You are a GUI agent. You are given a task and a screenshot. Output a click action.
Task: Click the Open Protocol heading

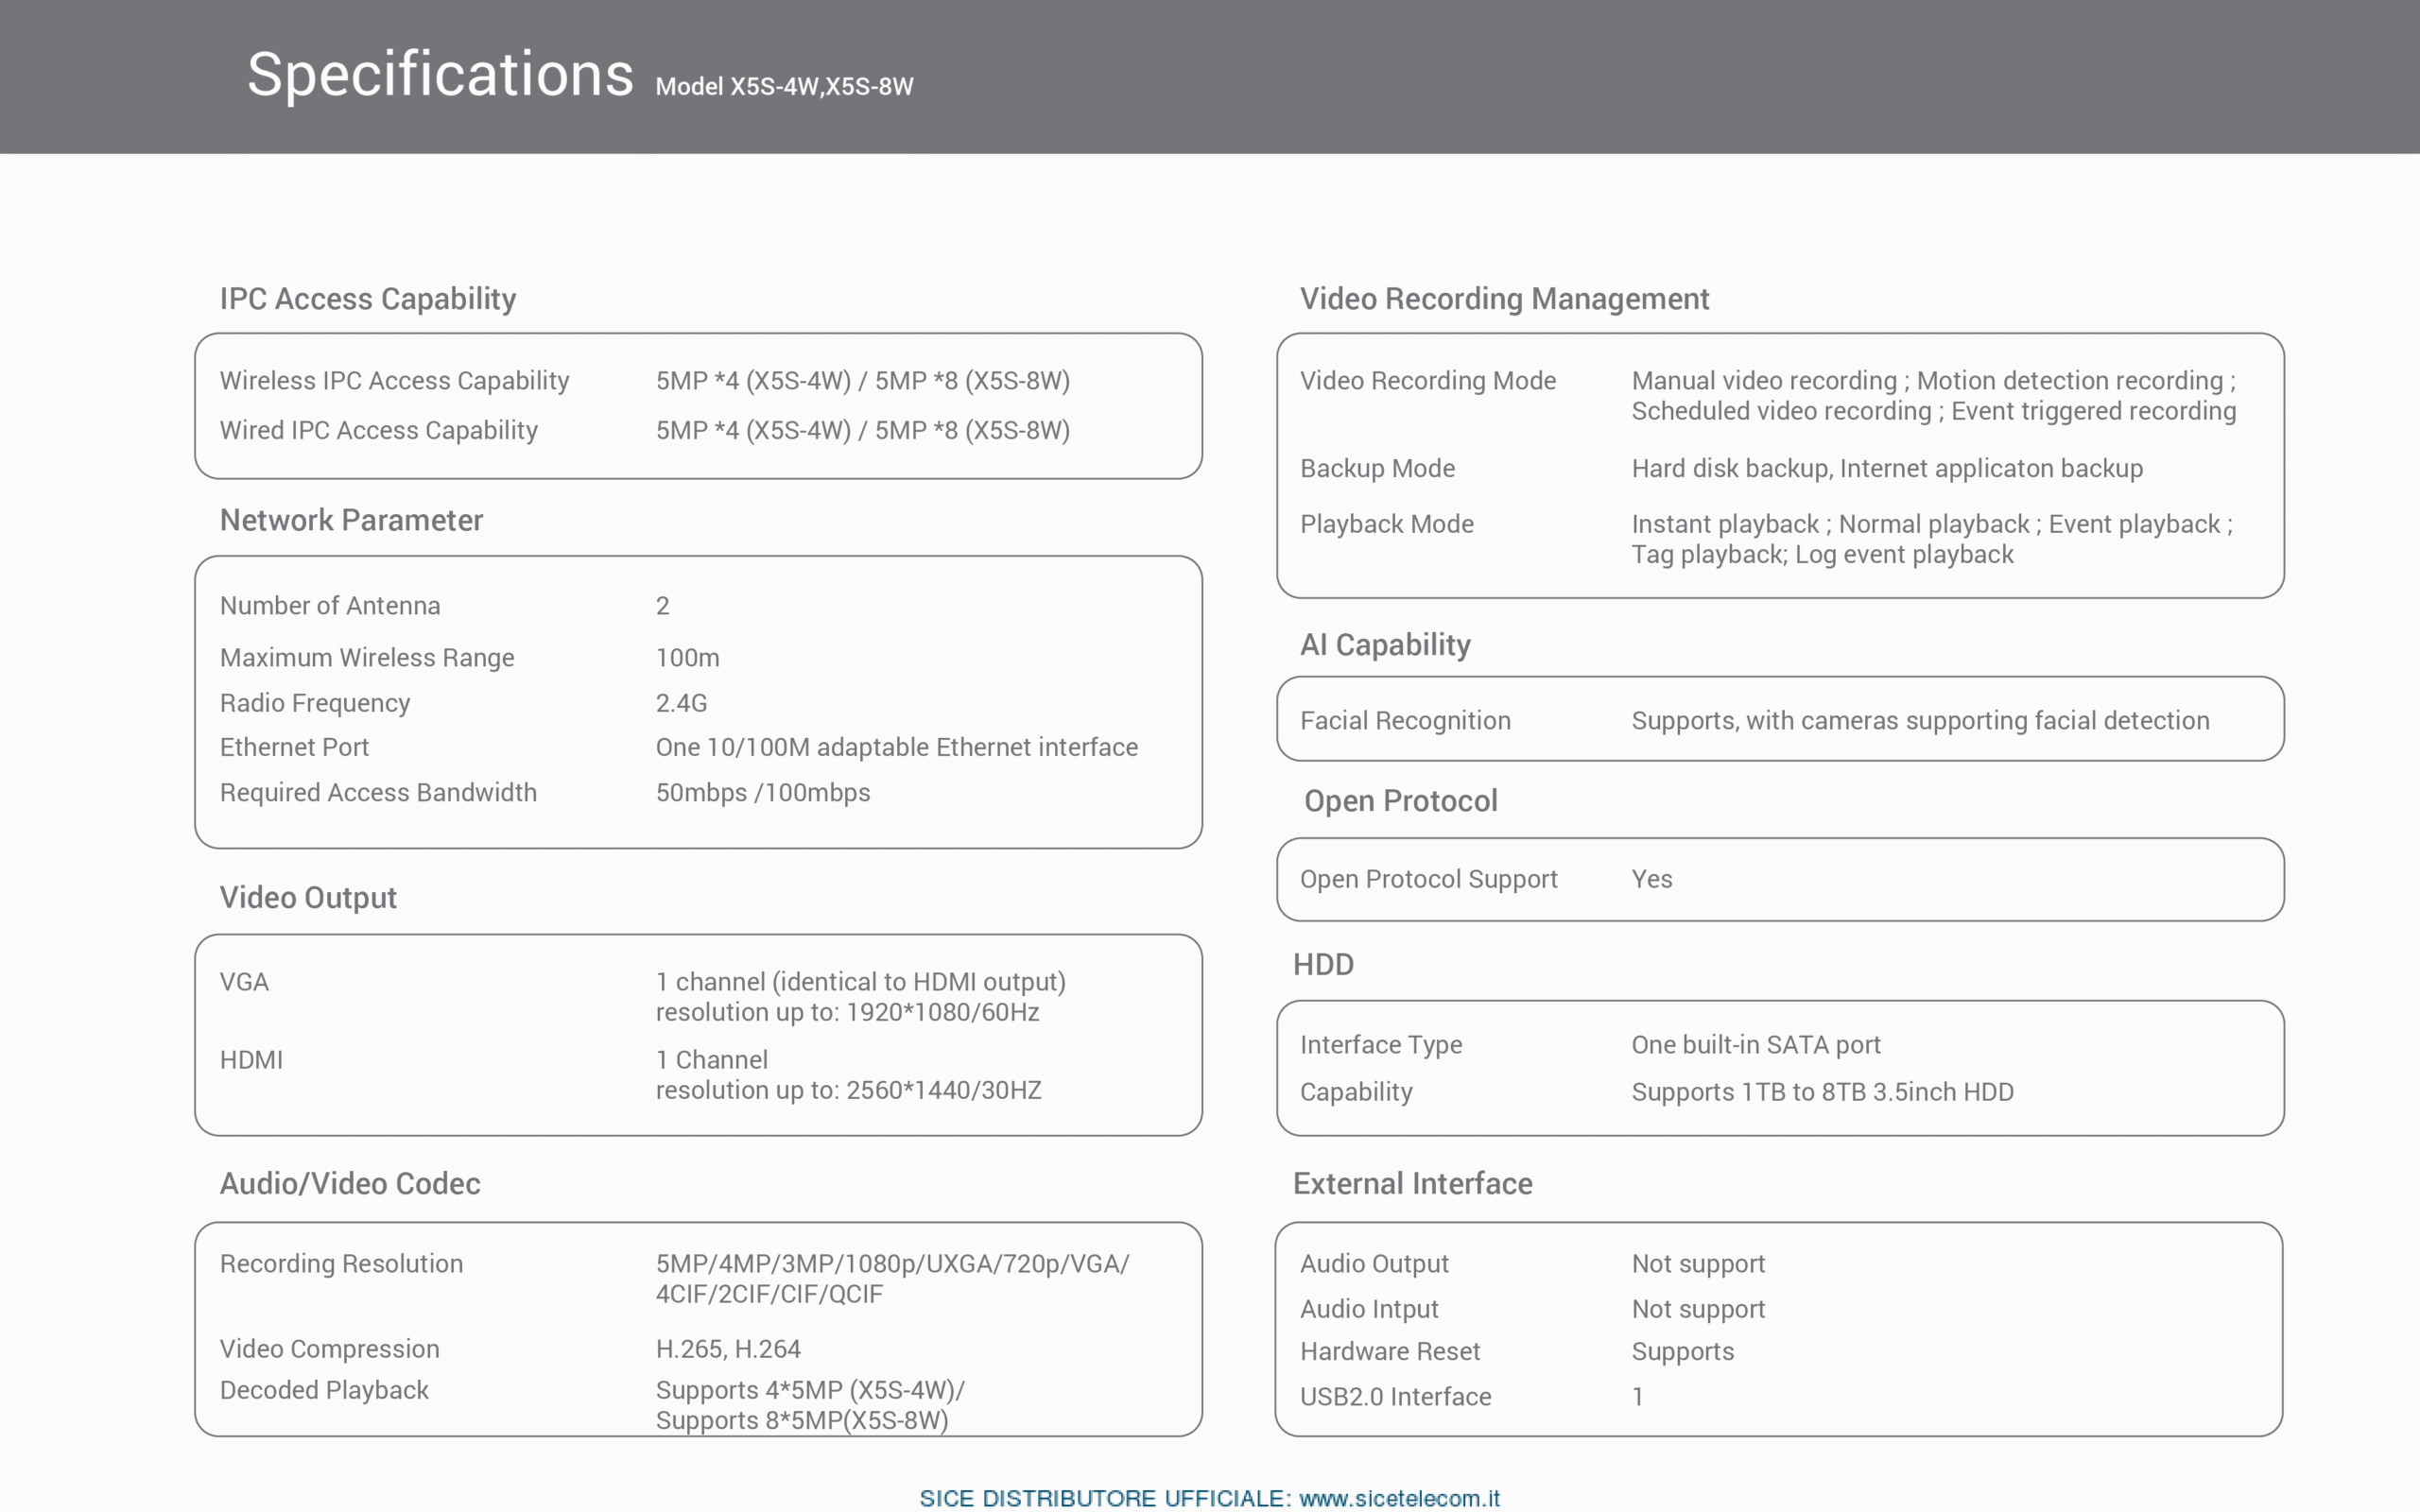[1400, 801]
